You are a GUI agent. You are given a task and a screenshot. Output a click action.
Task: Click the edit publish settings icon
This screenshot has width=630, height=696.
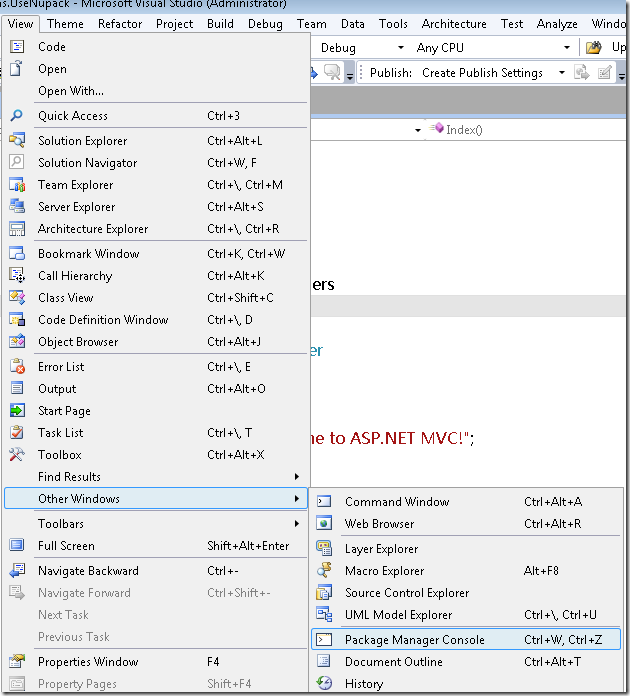pos(604,72)
